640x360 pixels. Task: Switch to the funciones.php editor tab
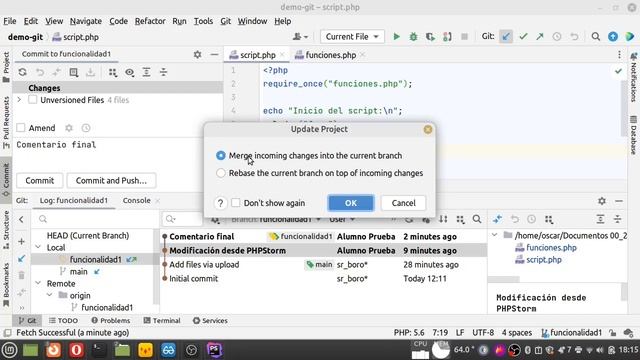(330, 55)
